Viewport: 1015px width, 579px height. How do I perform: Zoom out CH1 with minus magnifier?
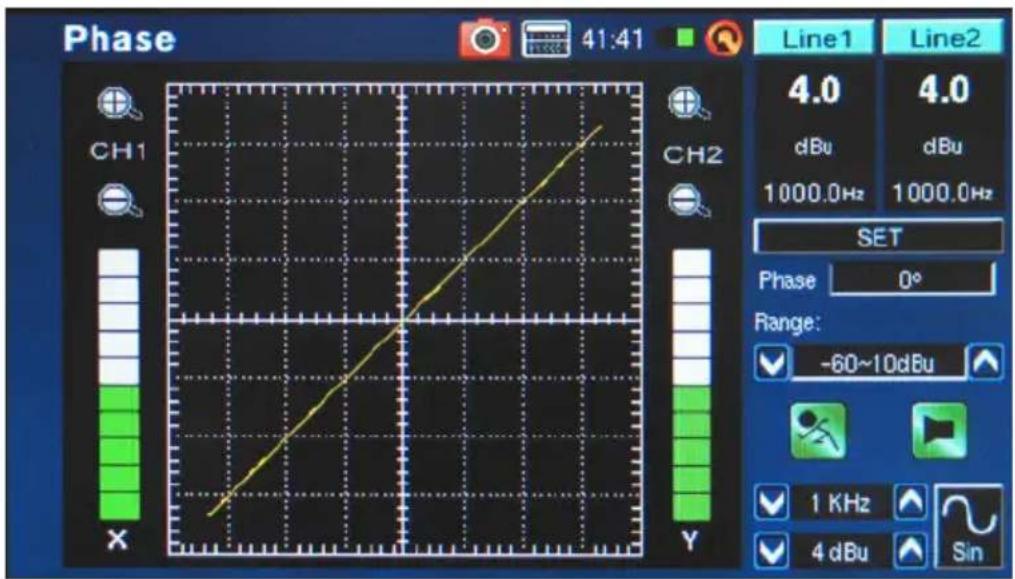tap(119, 201)
